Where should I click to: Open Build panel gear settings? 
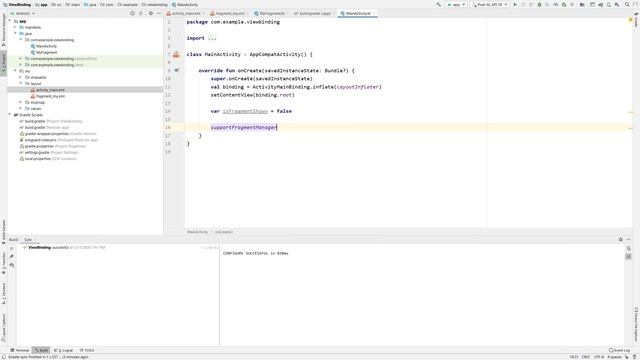point(620,240)
